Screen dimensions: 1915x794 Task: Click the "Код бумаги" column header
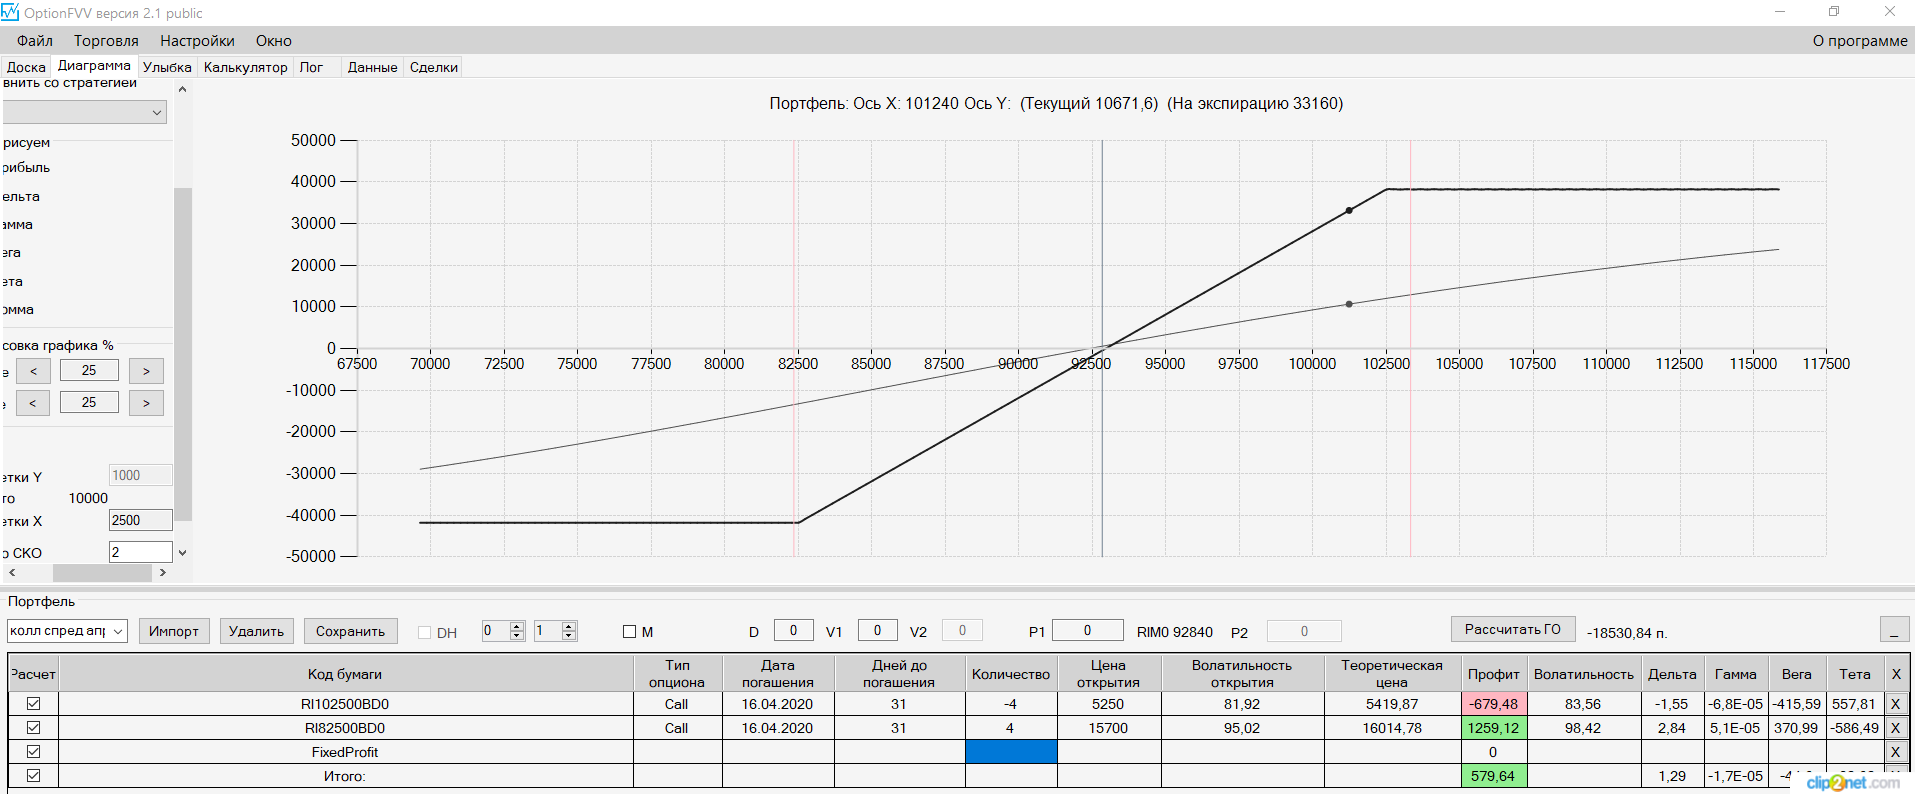tap(345, 674)
